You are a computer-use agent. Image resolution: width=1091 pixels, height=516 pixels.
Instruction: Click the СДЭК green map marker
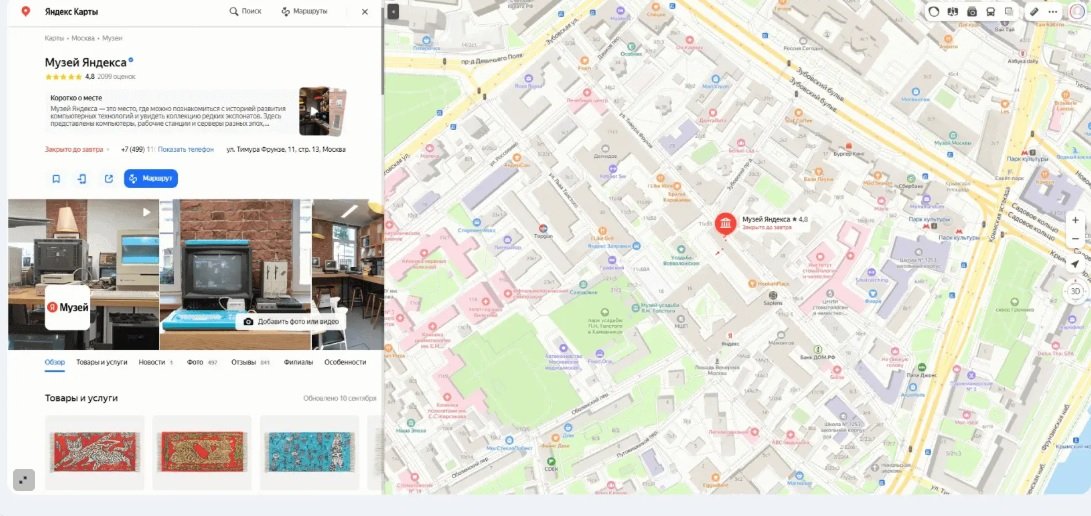tap(552, 461)
